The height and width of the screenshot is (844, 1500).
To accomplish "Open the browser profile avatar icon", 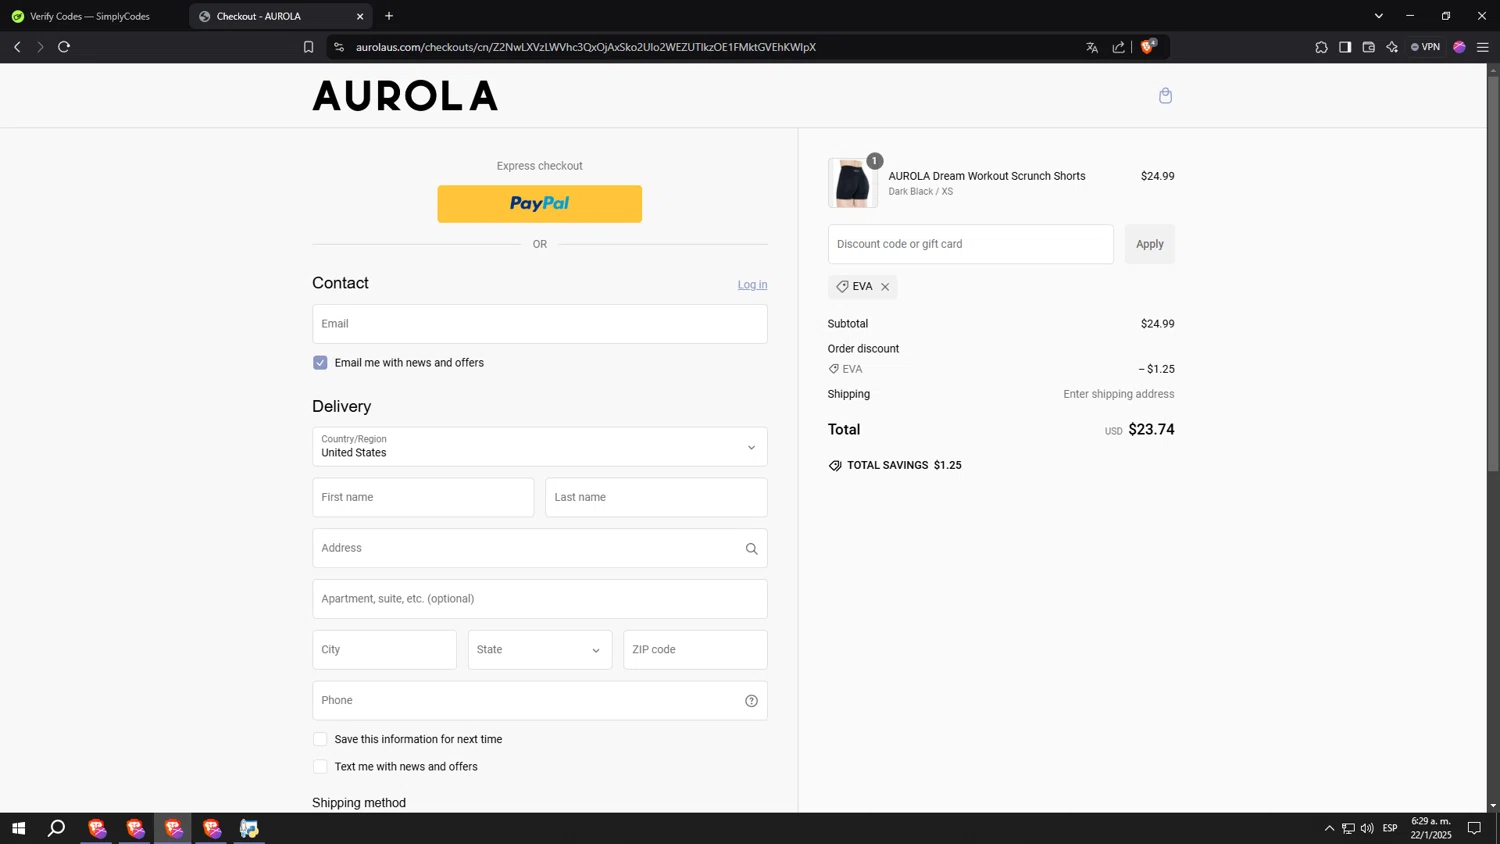I will pyautogui.click(x=1459, y=47).
